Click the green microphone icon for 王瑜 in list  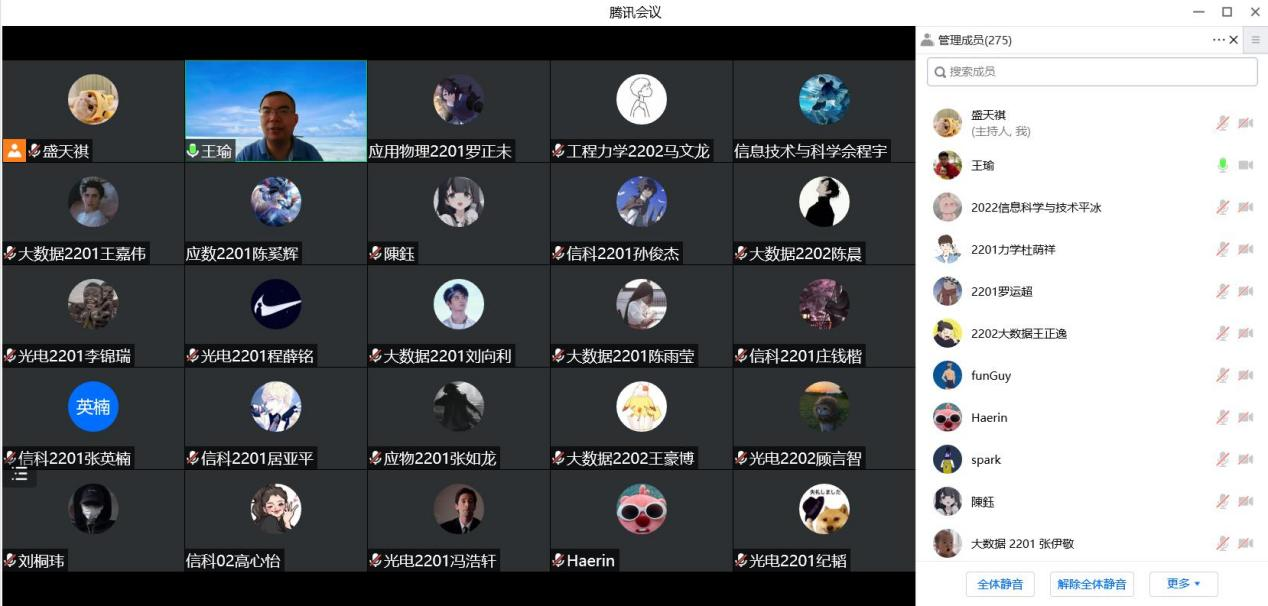tap(1222, 165)
